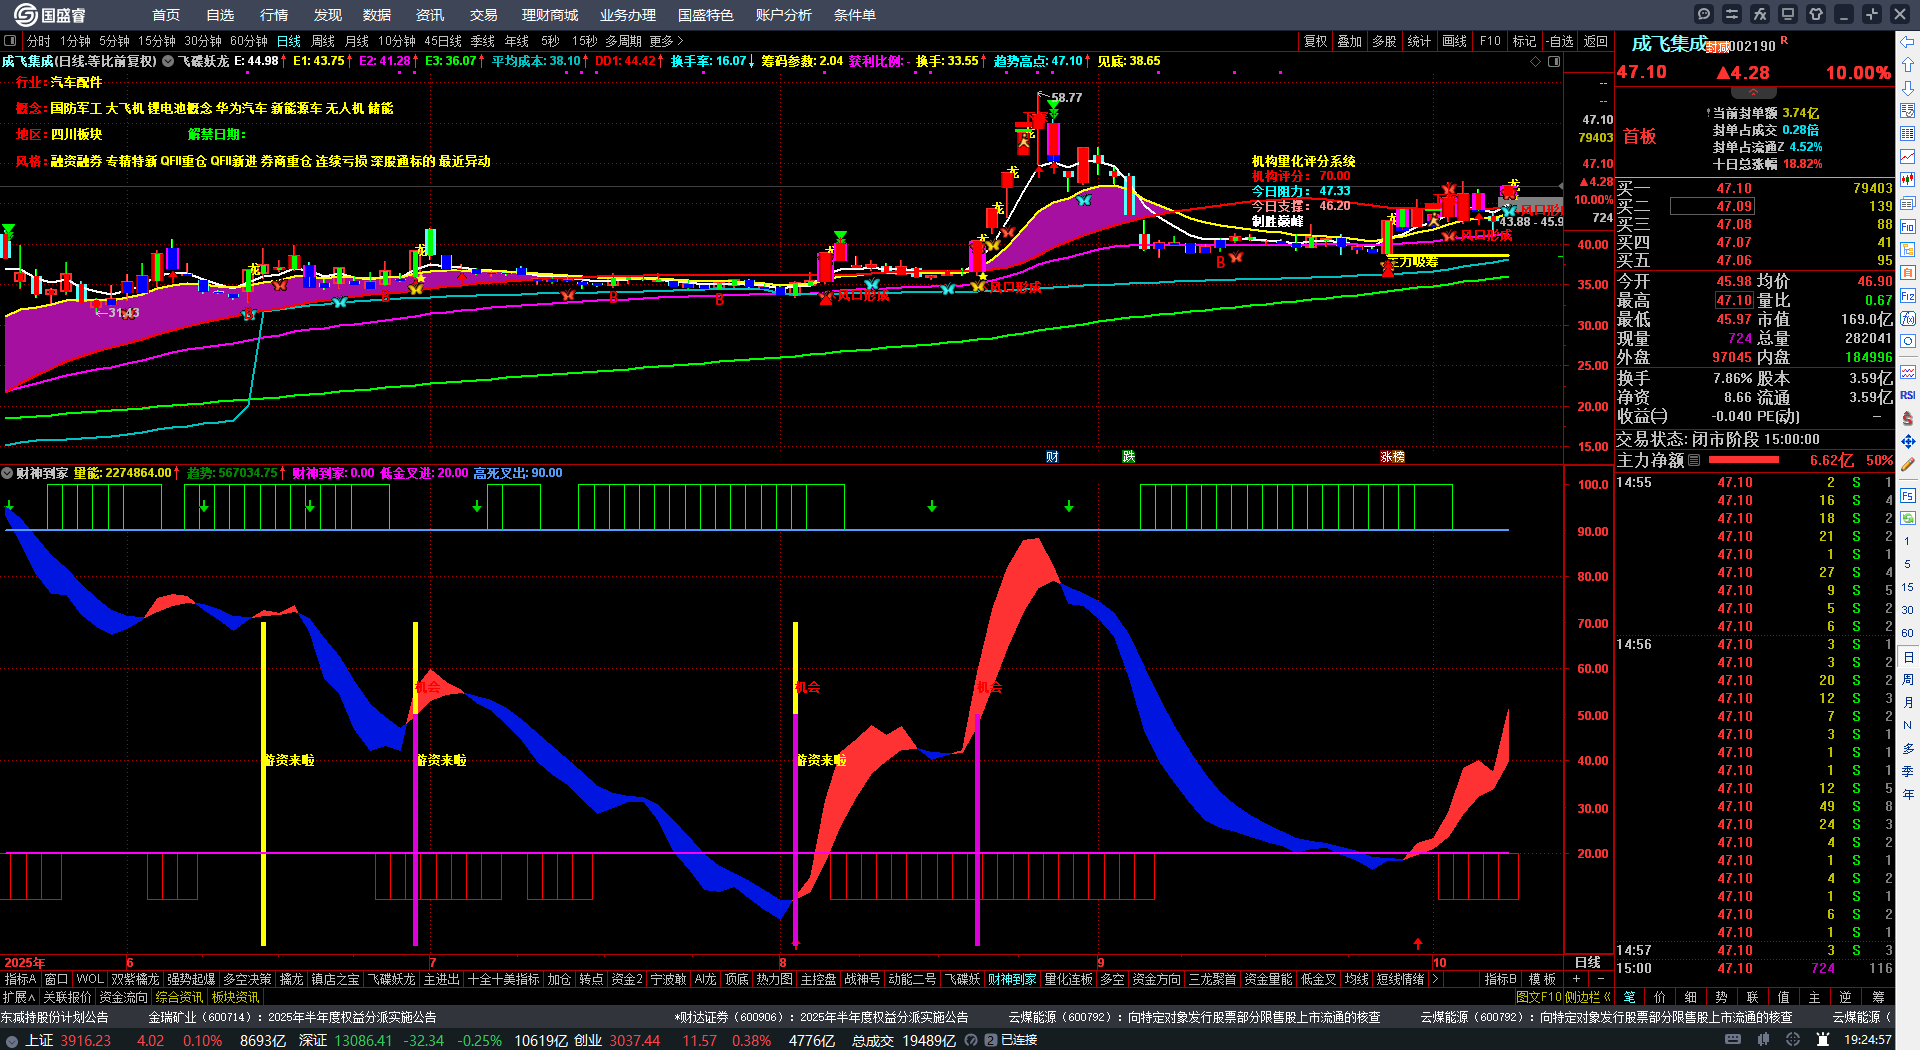Open the message chat icon in title bar
The image size is (1920, 1050).
point(1704,14)
